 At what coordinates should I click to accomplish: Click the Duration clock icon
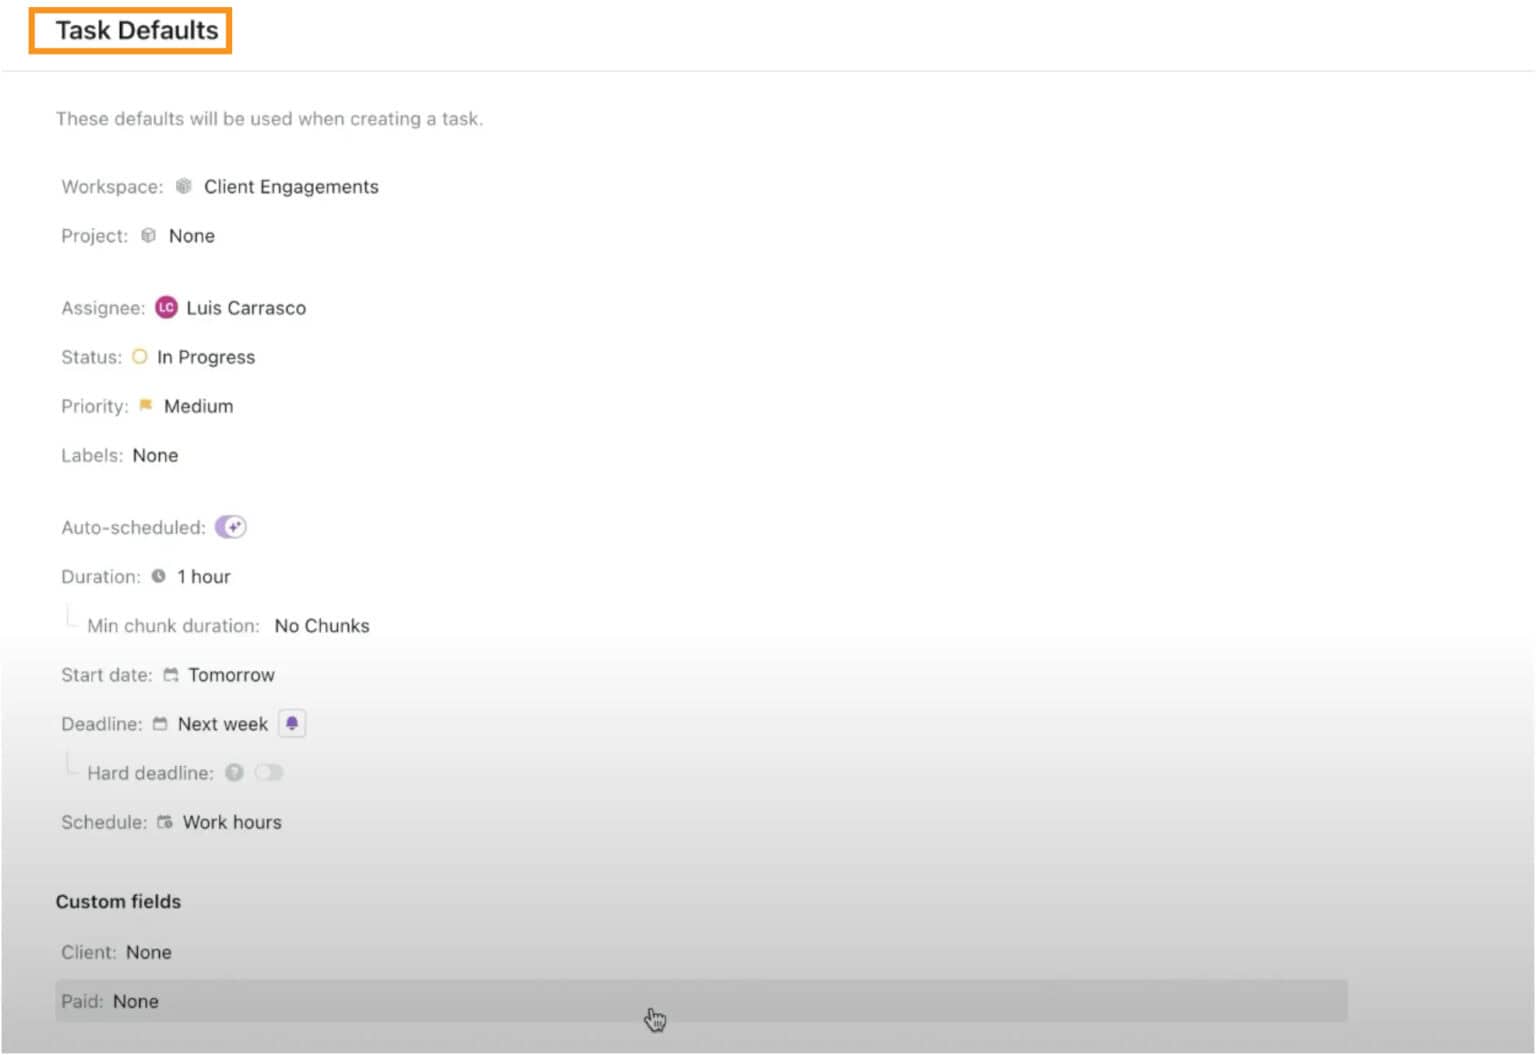click(158, 576)
